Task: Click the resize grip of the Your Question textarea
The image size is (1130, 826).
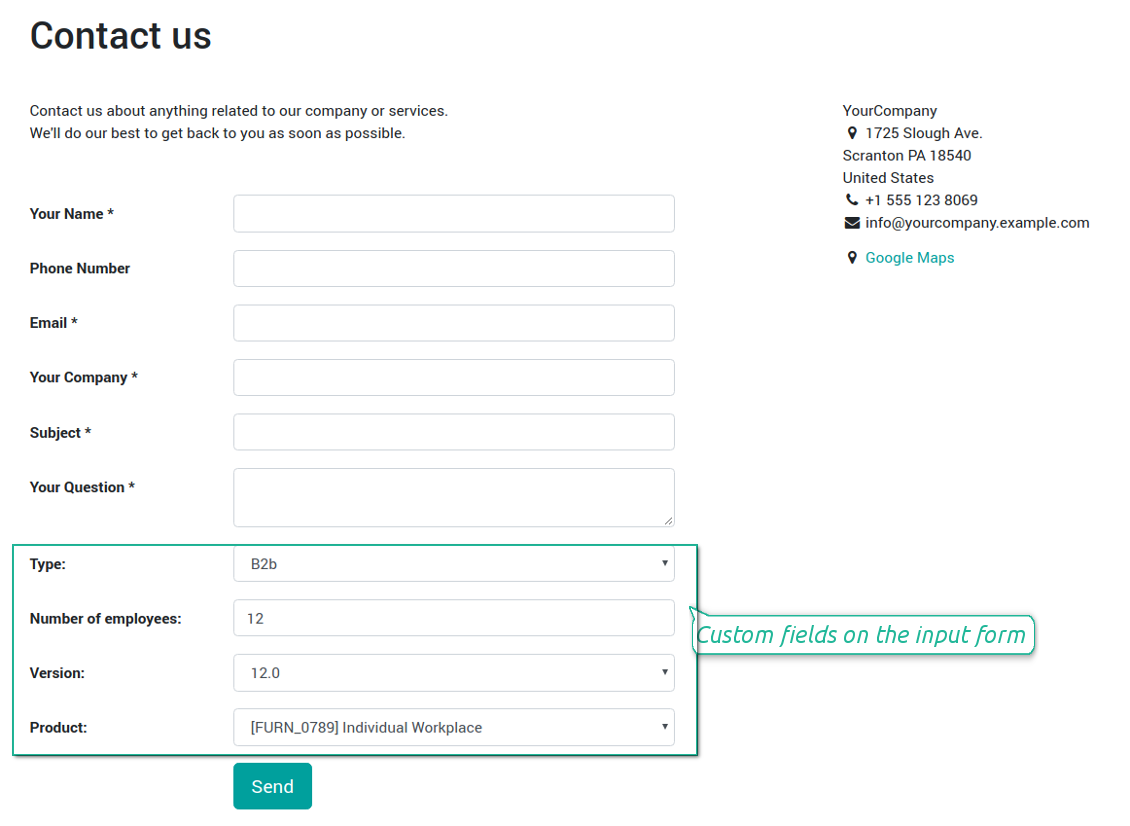Action: click(x=668, y=520)
